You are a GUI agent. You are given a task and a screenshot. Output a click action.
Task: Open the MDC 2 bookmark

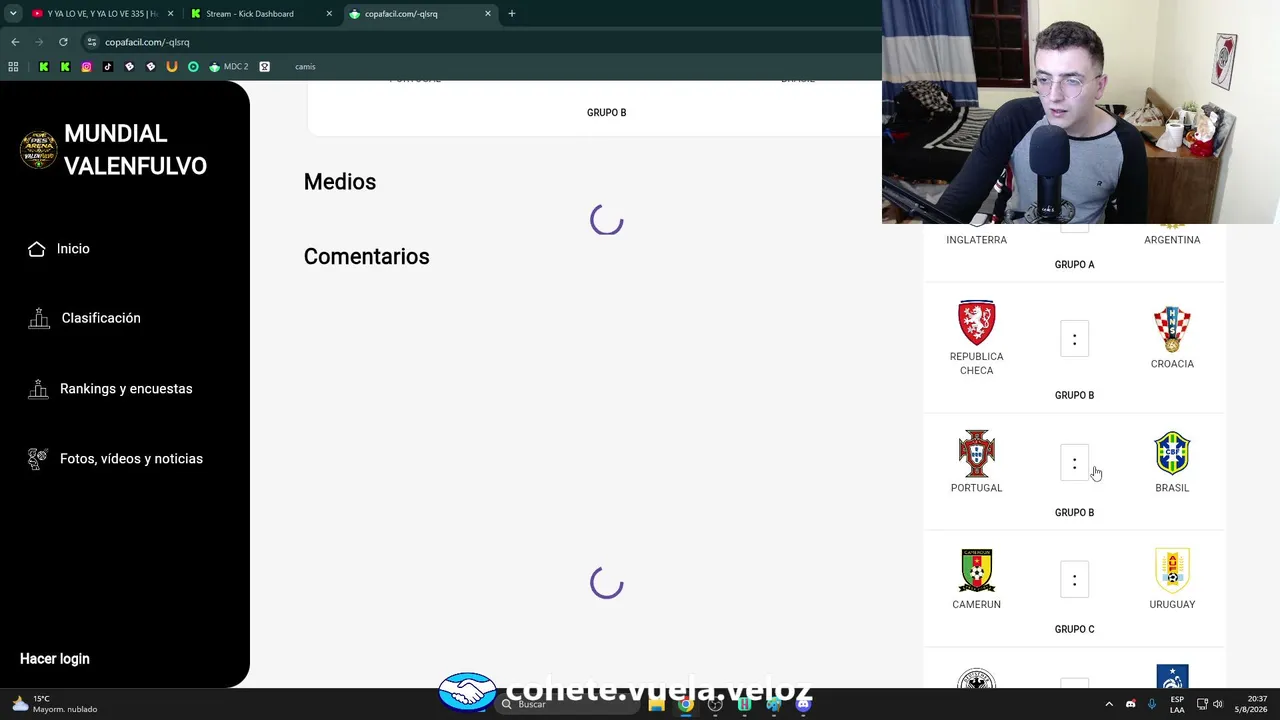pos(228,67)
